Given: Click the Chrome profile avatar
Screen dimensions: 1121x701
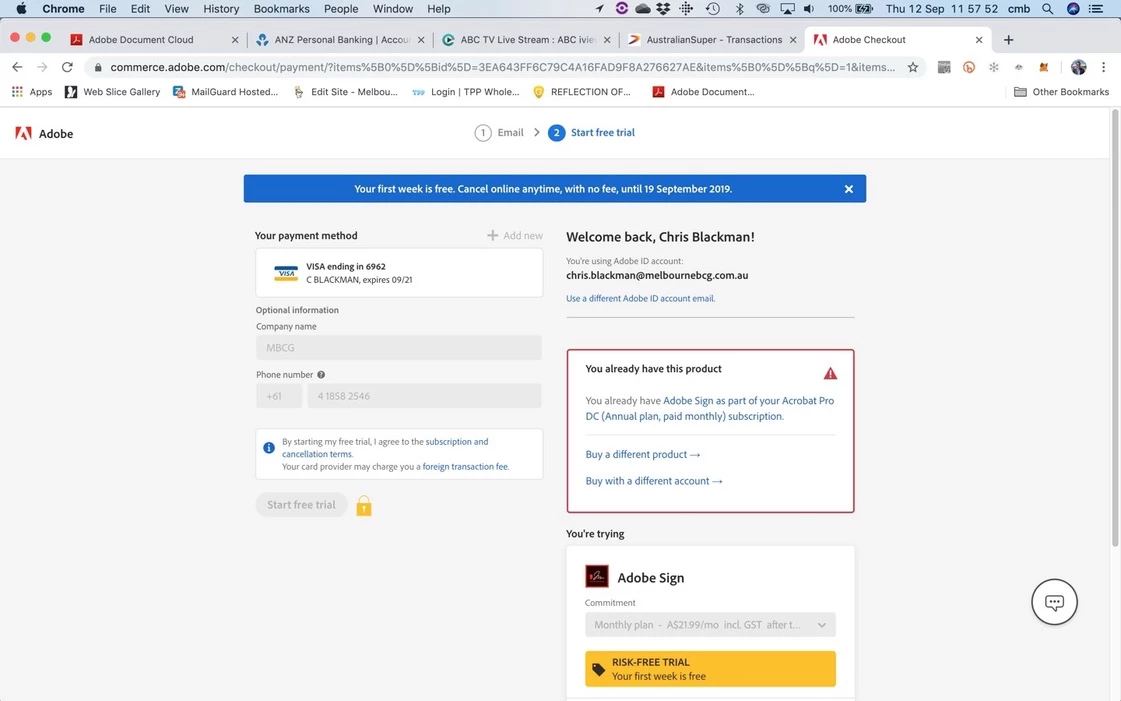Looking at the screenshot, I should coord(1078,67).
